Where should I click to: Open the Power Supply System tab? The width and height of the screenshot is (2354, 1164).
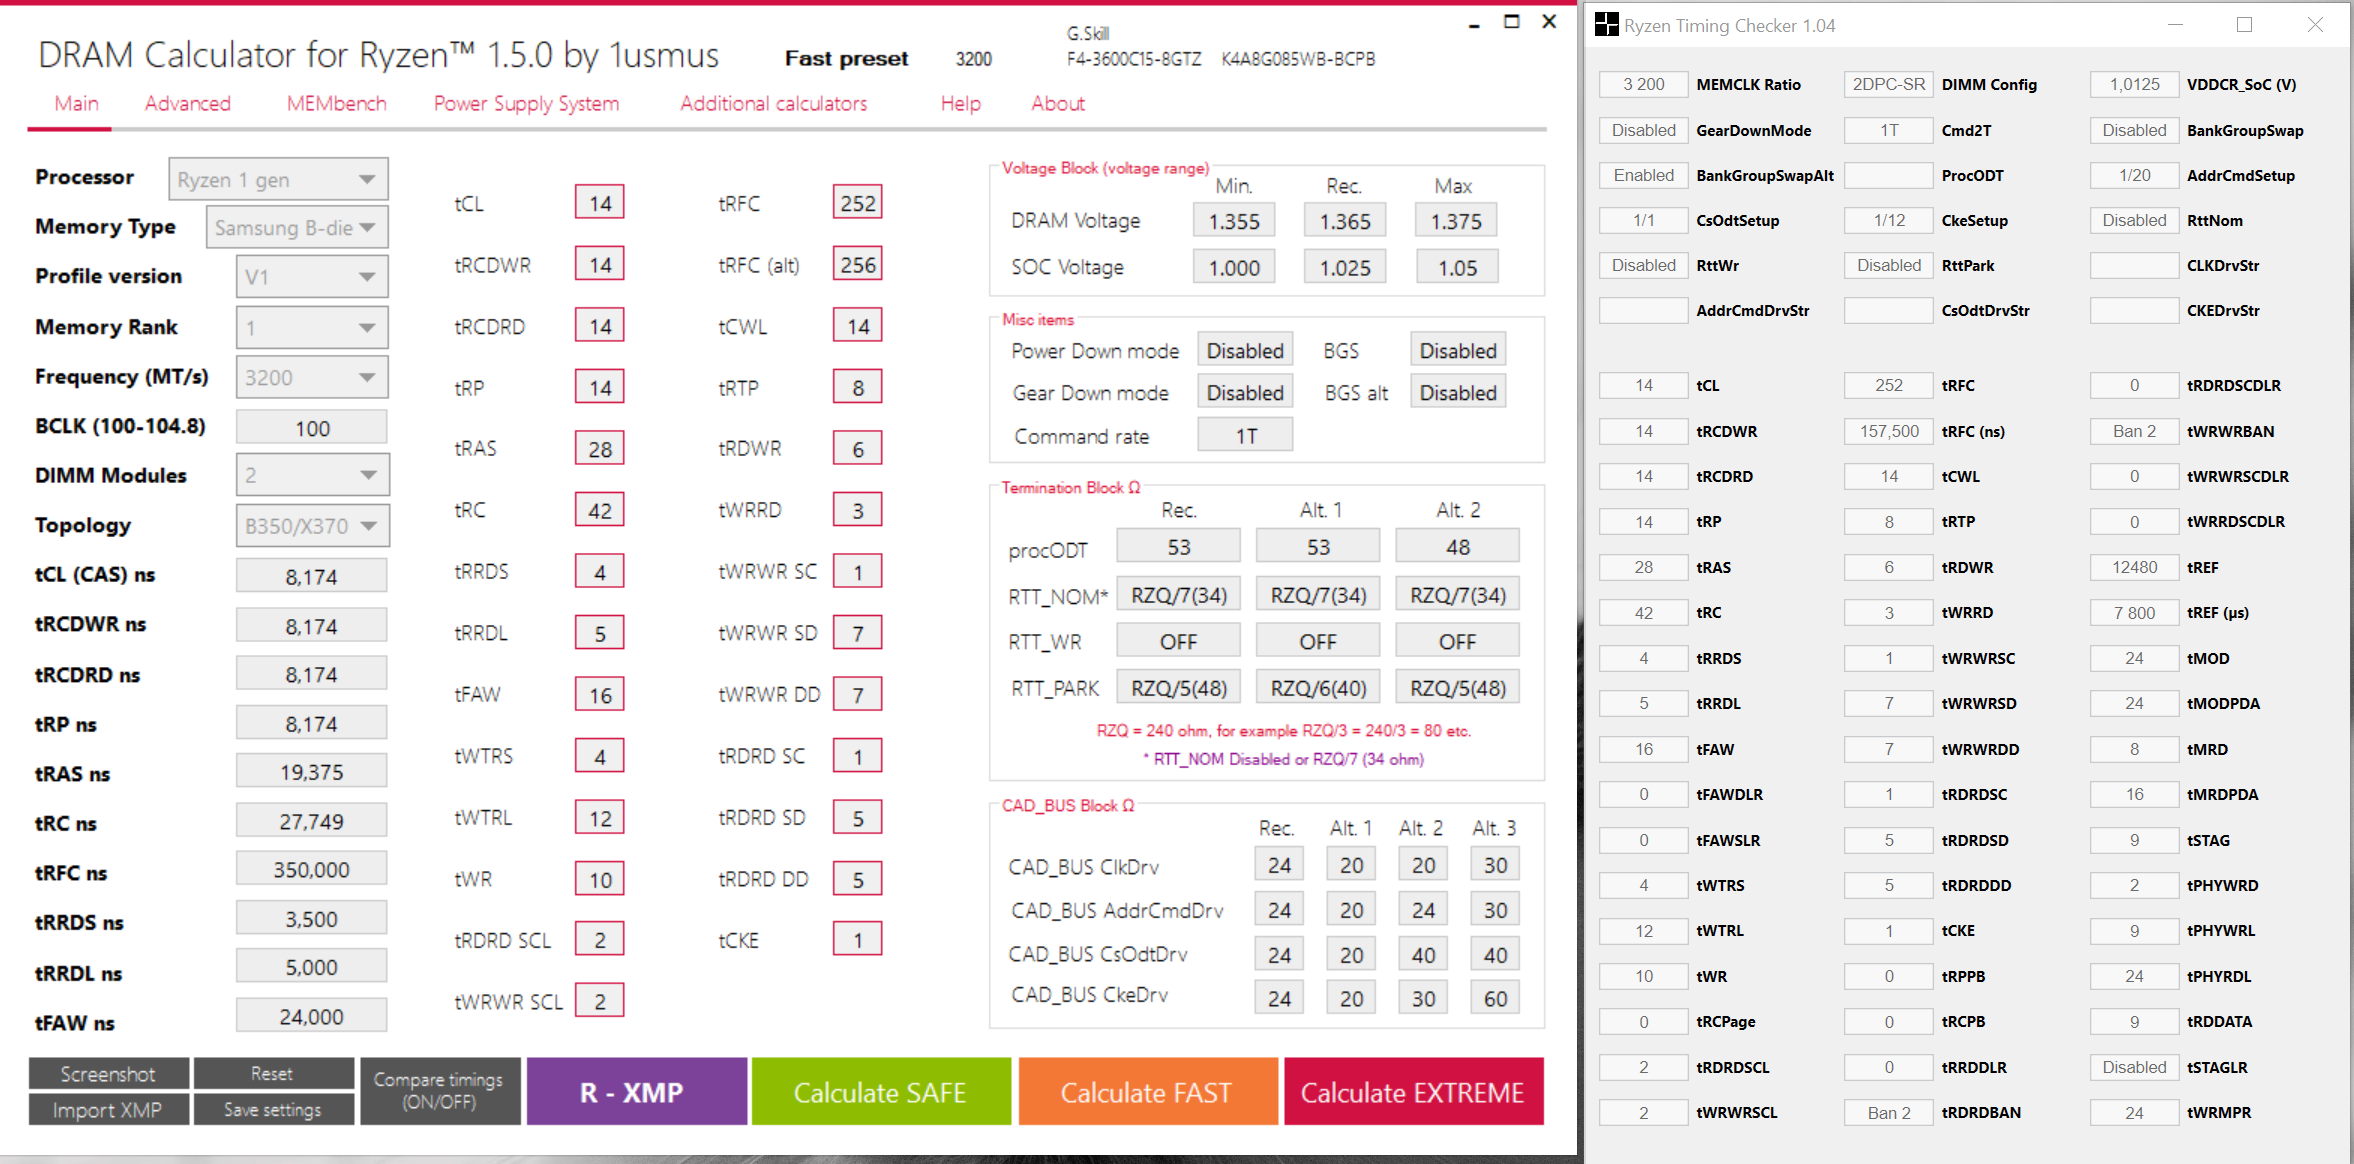[x=526, y=104]
